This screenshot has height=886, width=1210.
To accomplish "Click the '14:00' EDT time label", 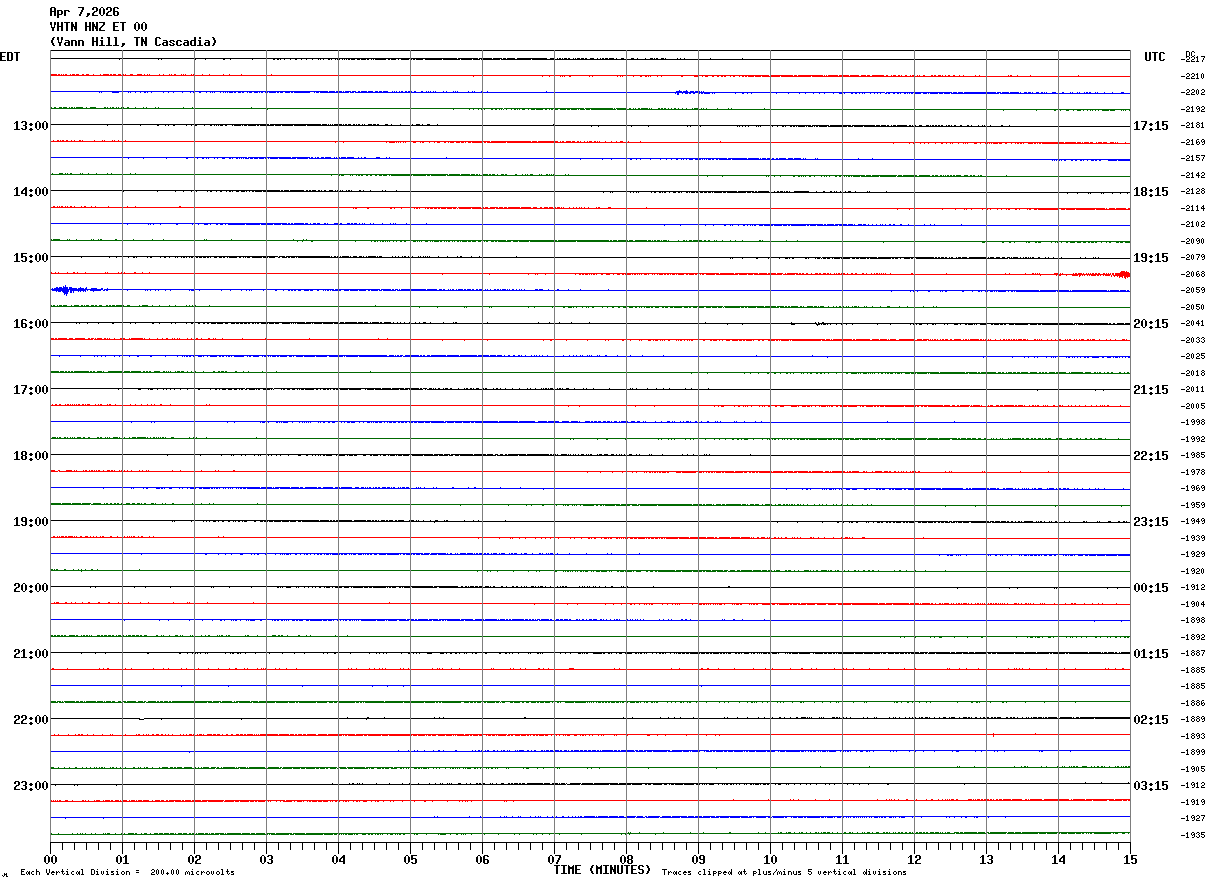I will [x=30, y=192].
